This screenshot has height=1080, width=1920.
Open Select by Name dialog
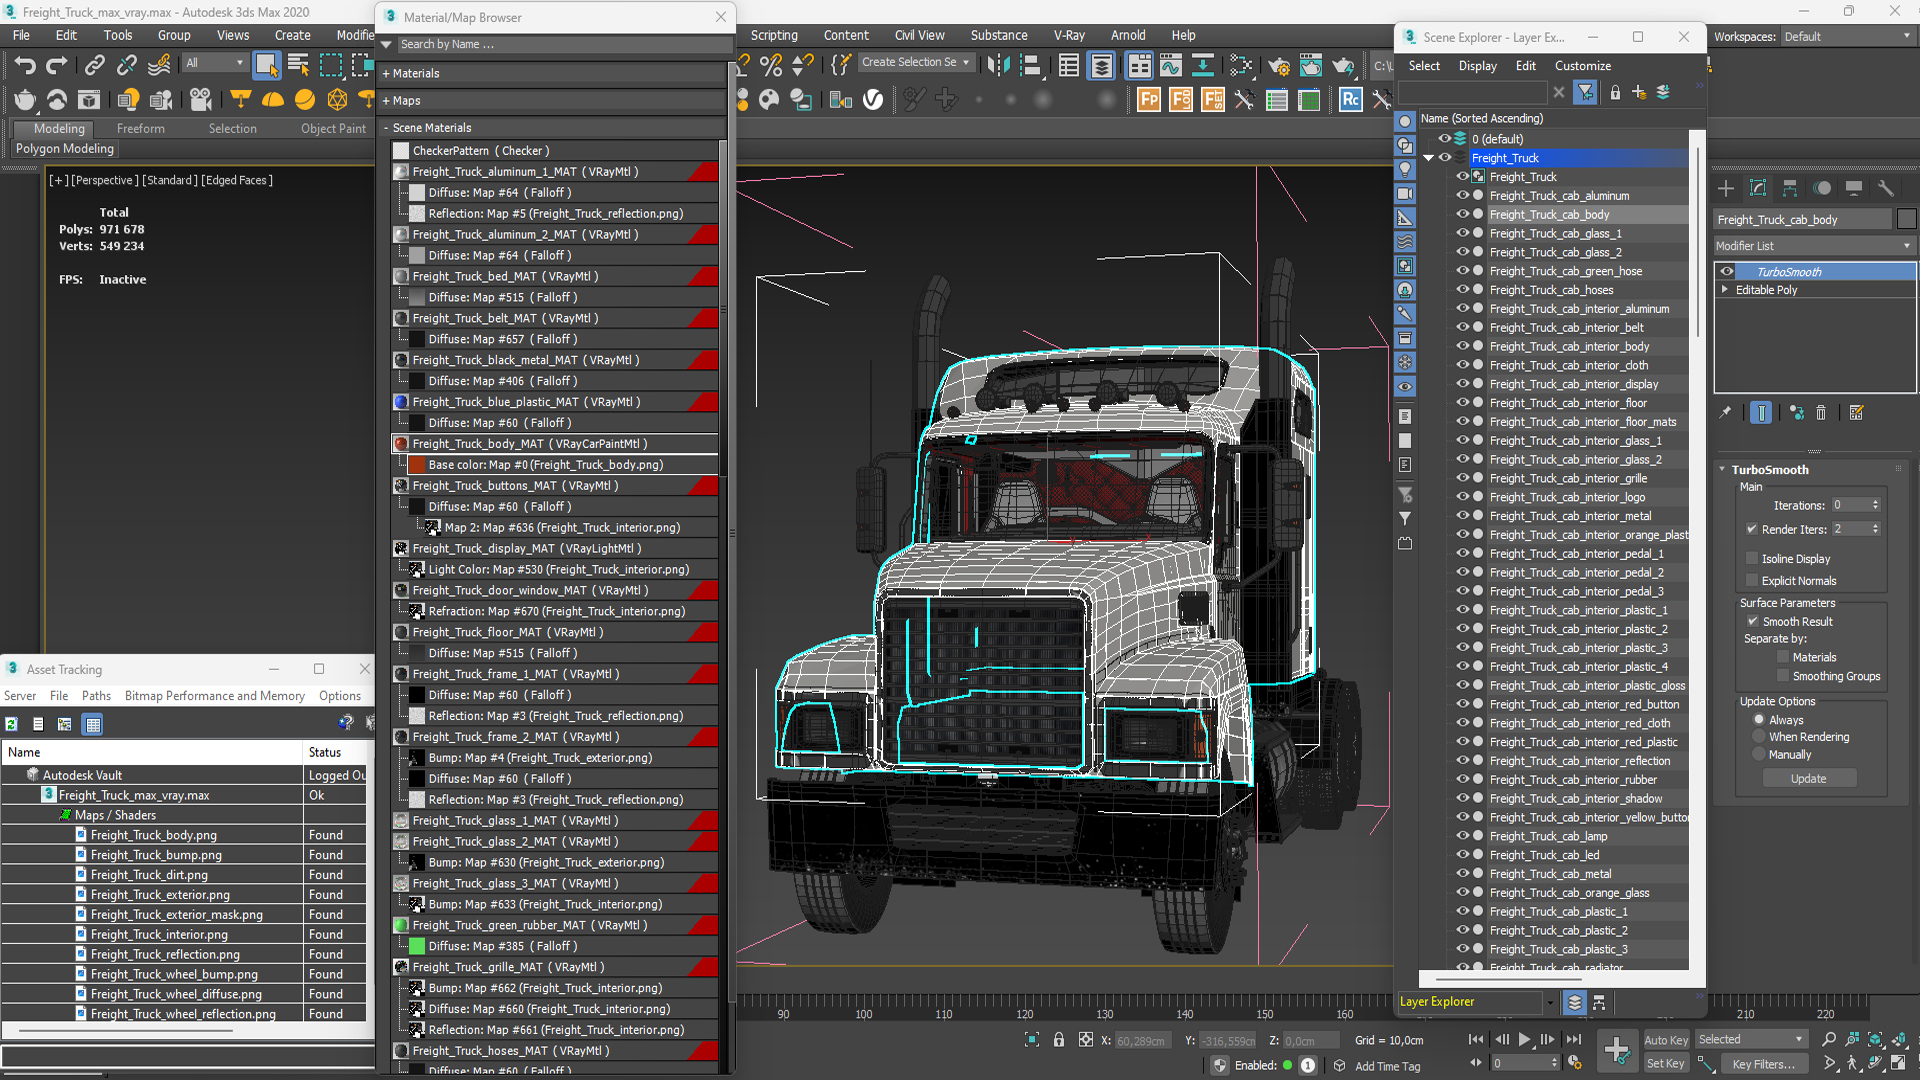298,65
